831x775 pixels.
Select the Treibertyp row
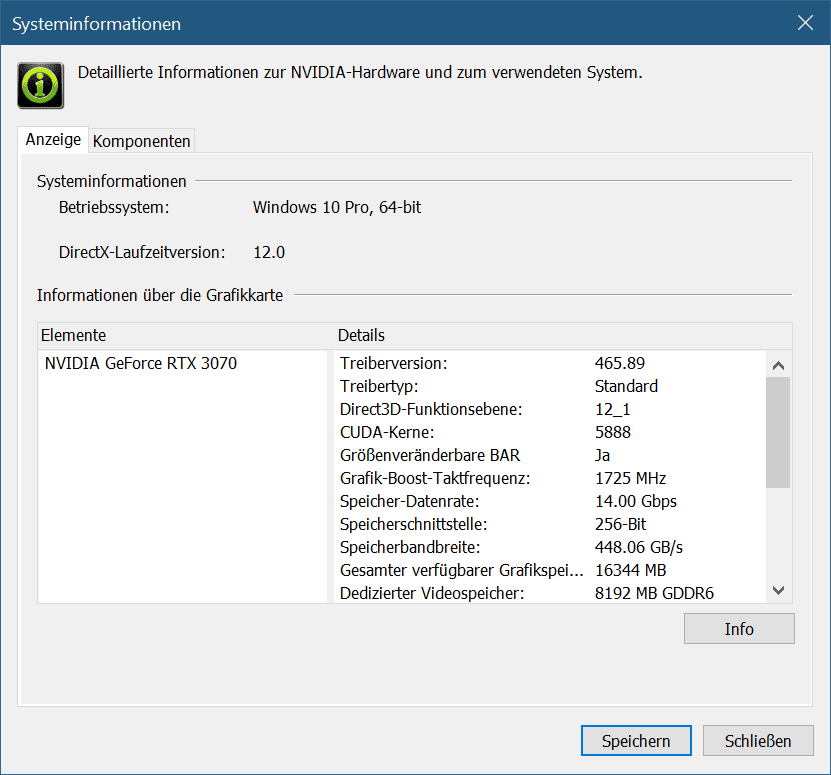point(550,386)
